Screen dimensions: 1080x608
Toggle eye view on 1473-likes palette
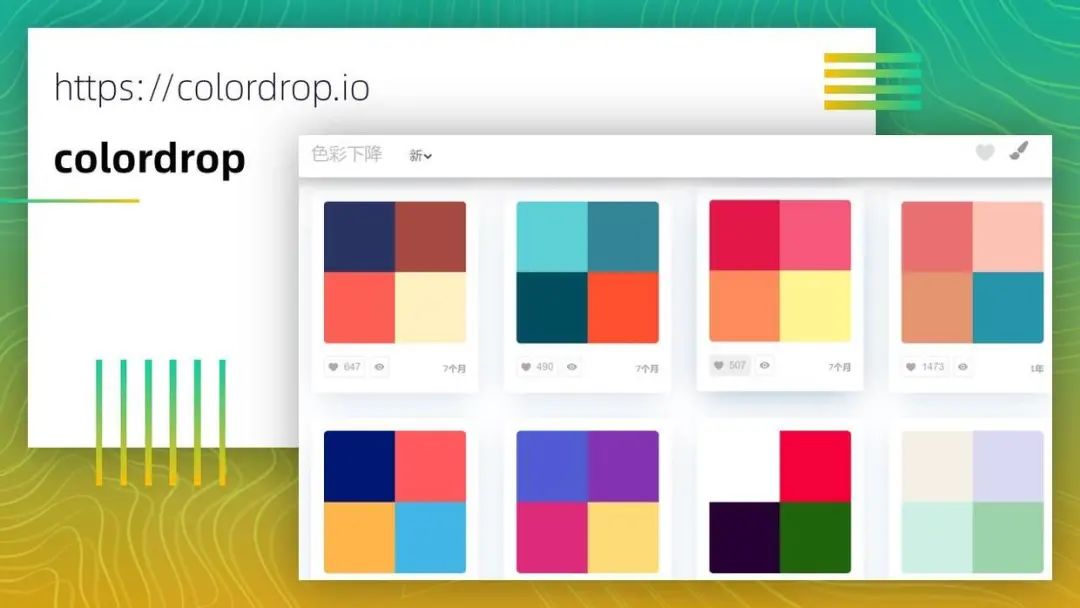tap(963, 367)
